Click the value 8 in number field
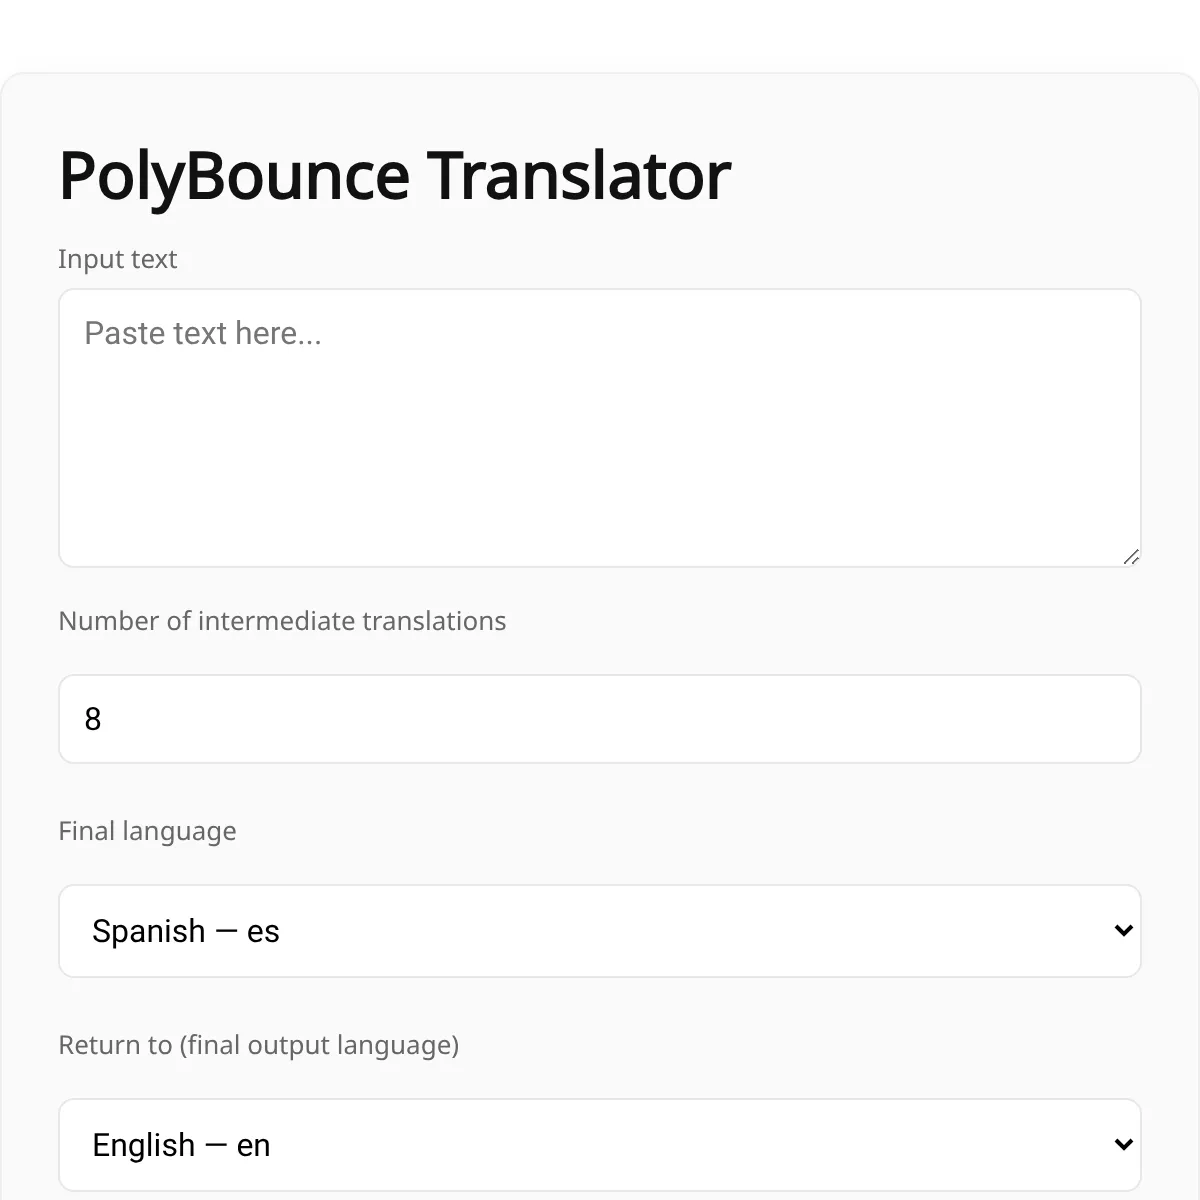The image size is (1200, 1200). 93,719
